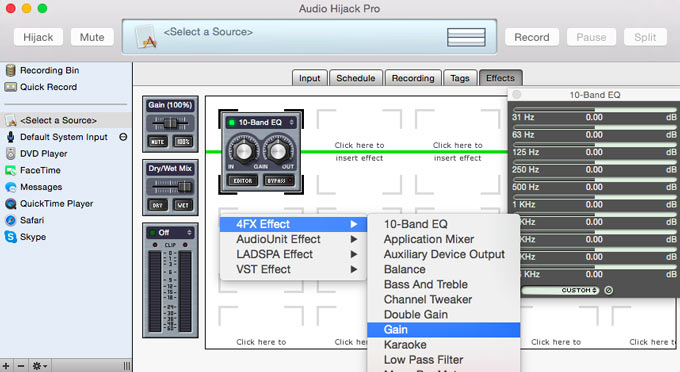Choose Channel Tweaker effect
The image size is (680, 372).
443,300
